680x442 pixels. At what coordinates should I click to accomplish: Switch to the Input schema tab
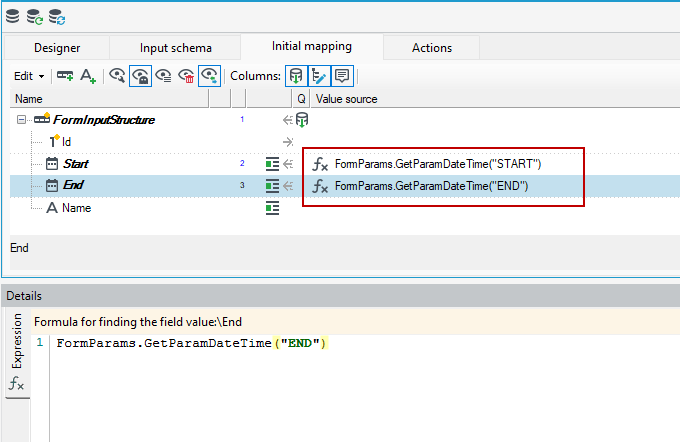tap(175, 48)
